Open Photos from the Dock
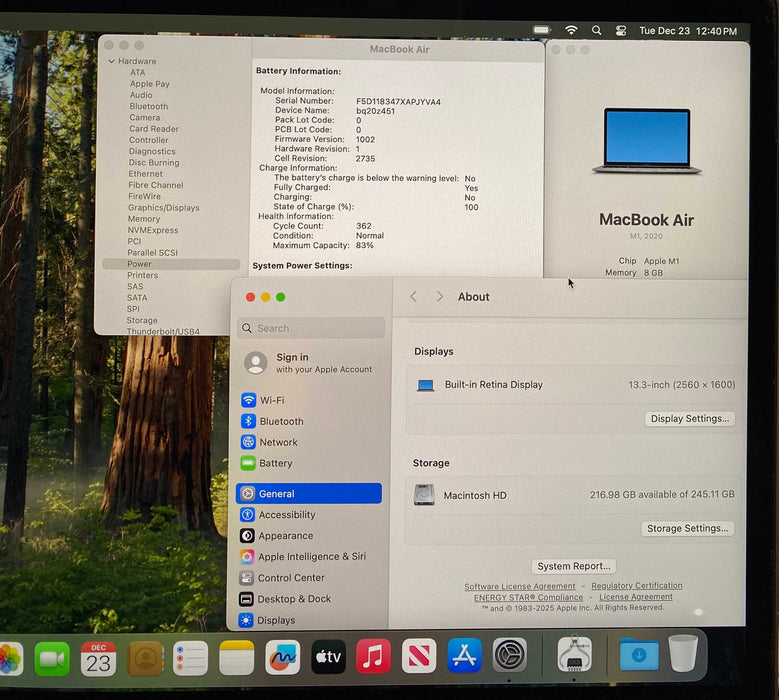 9,659
